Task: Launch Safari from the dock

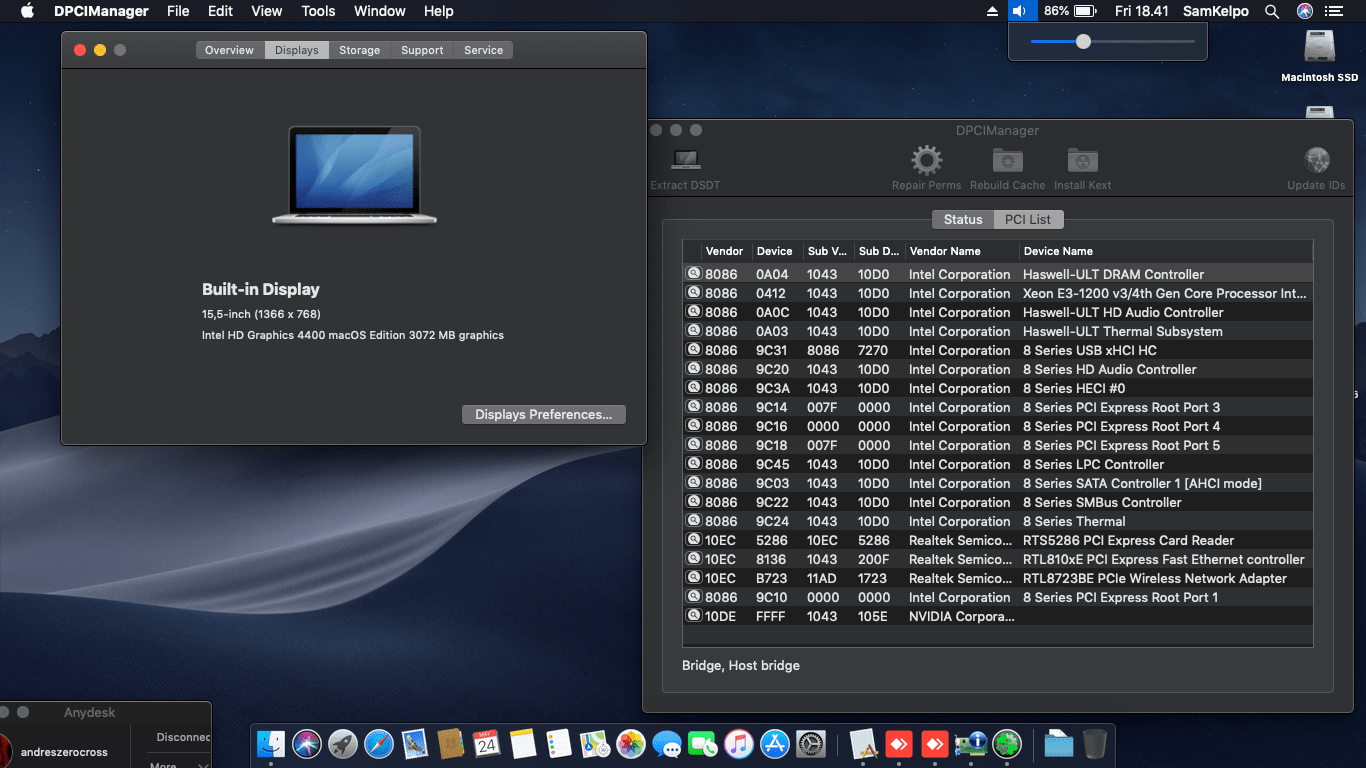Action: 379,743
